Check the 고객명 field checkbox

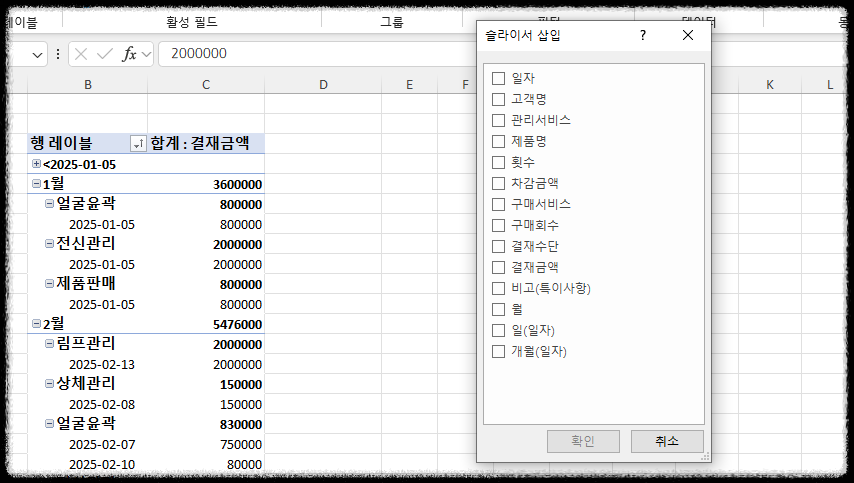(x=498, y=99)
